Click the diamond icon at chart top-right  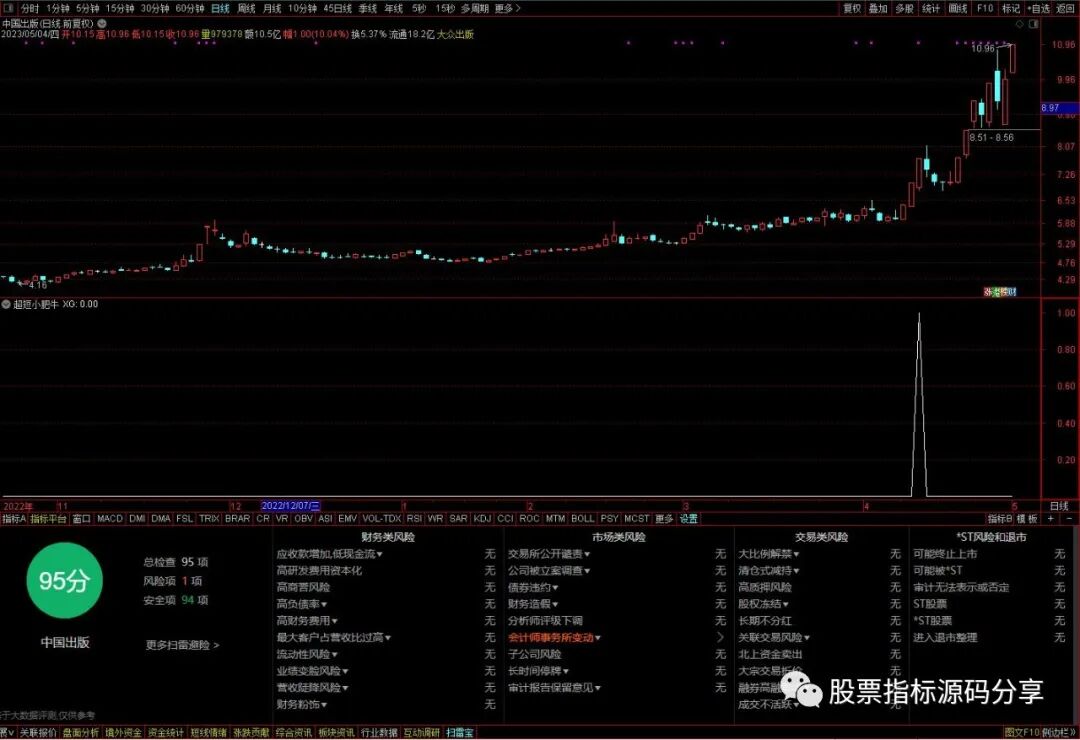click(1019, 23)
